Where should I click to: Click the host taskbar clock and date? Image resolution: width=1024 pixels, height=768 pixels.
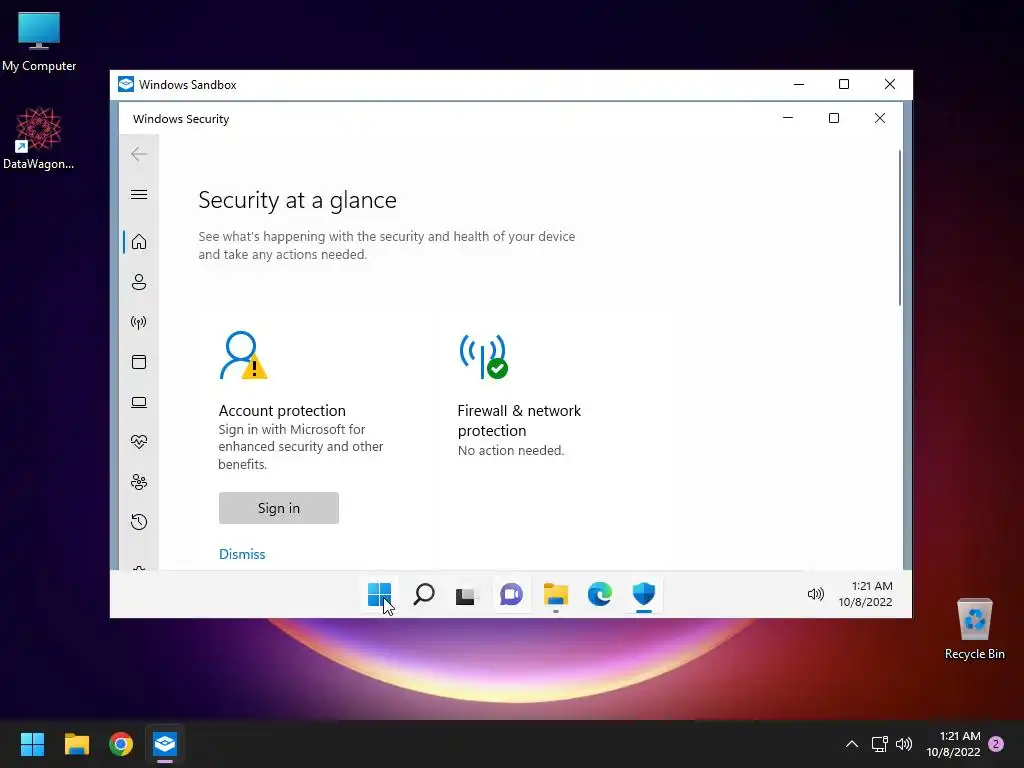pos(953,744)
